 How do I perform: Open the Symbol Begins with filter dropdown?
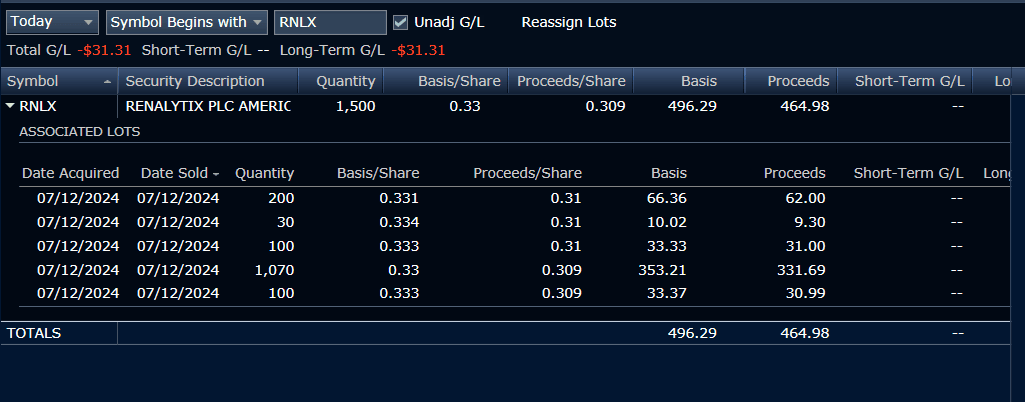[187, 22]
